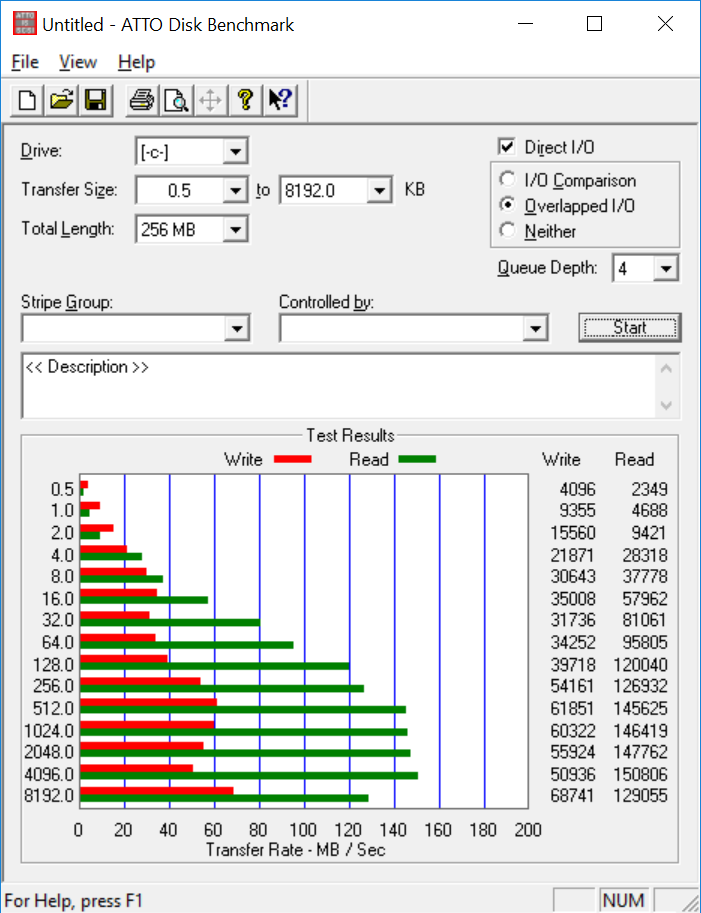Click the red write bar for 8192.0
The height and width of the screenshot is (913, 701).
tap(157, 791)
